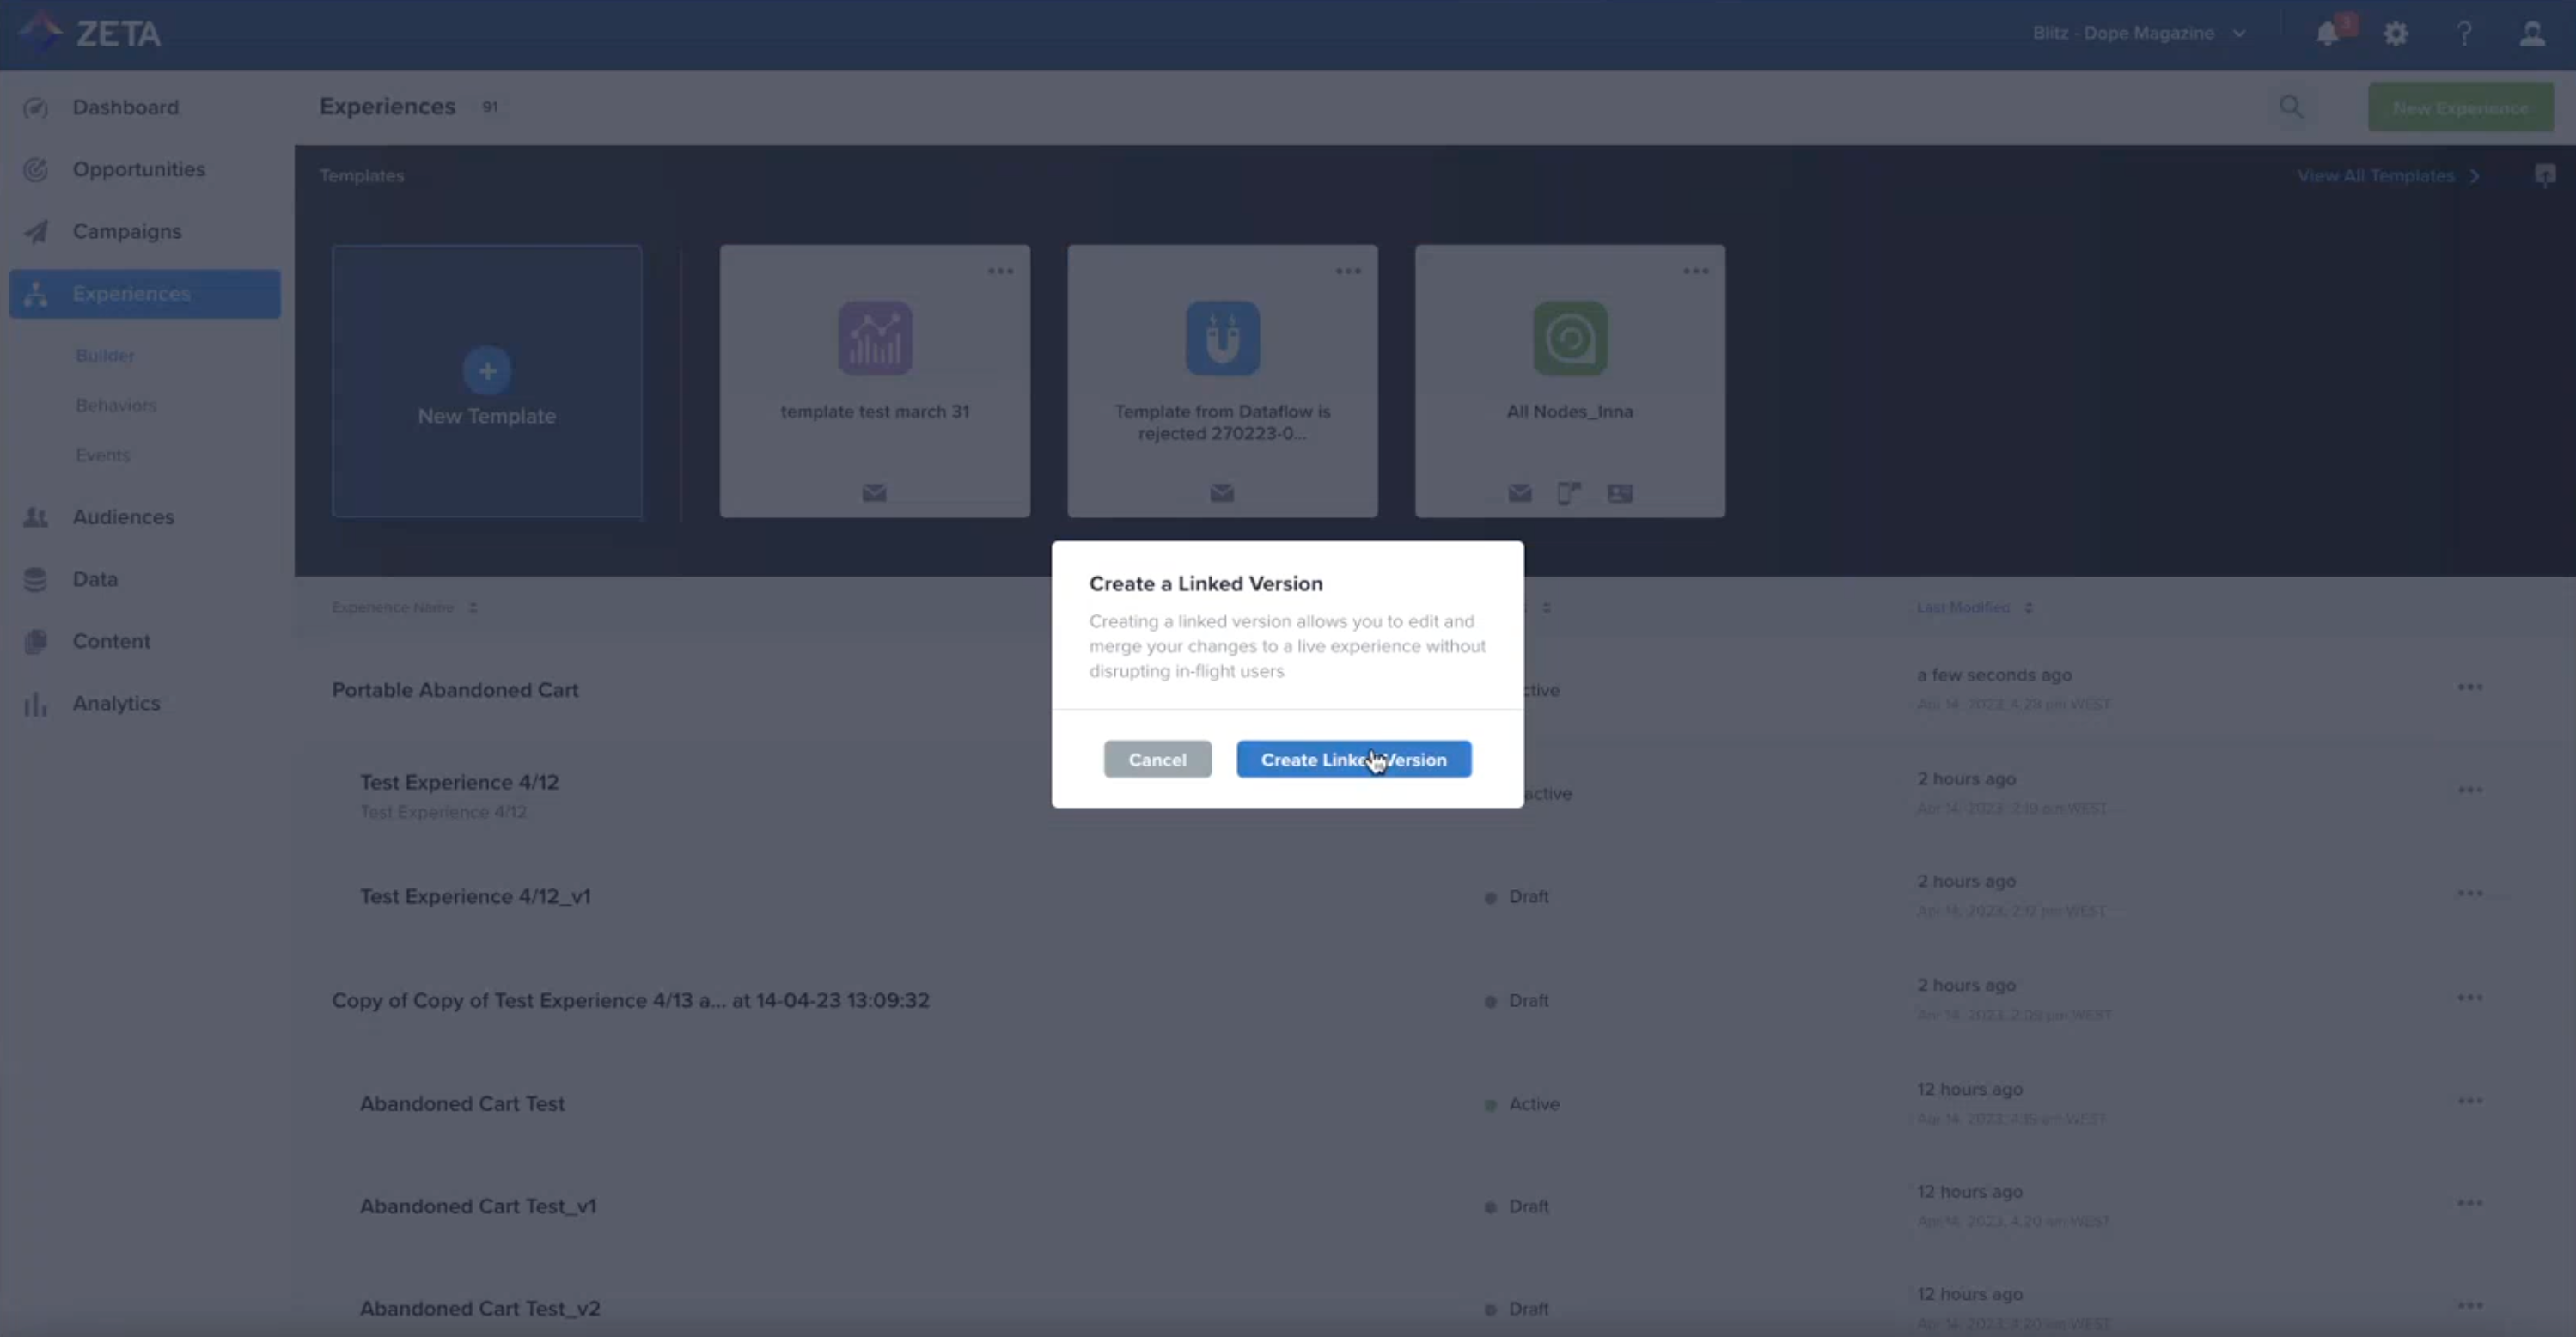Click Create Linked Version button
The width and height of the screenshot is (2576, 1337).
click(x=1353, y=759)
